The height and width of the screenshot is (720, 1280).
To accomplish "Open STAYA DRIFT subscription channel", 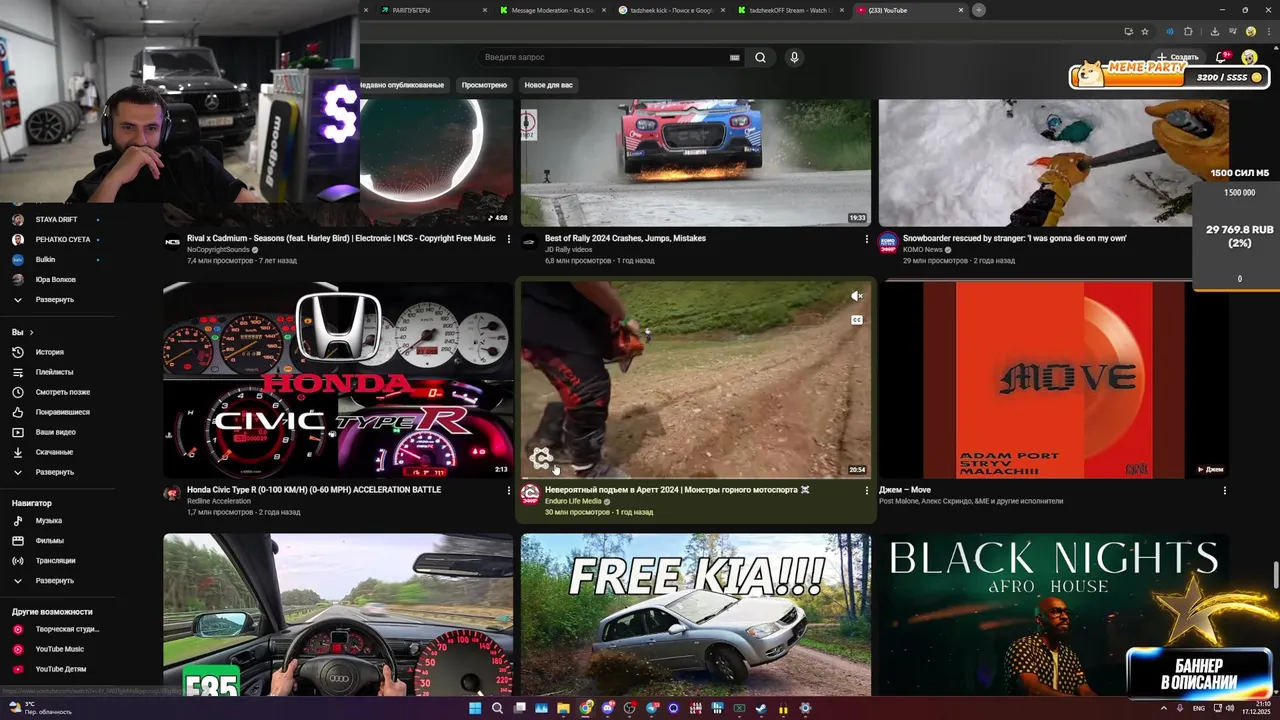I will (56, 219).
